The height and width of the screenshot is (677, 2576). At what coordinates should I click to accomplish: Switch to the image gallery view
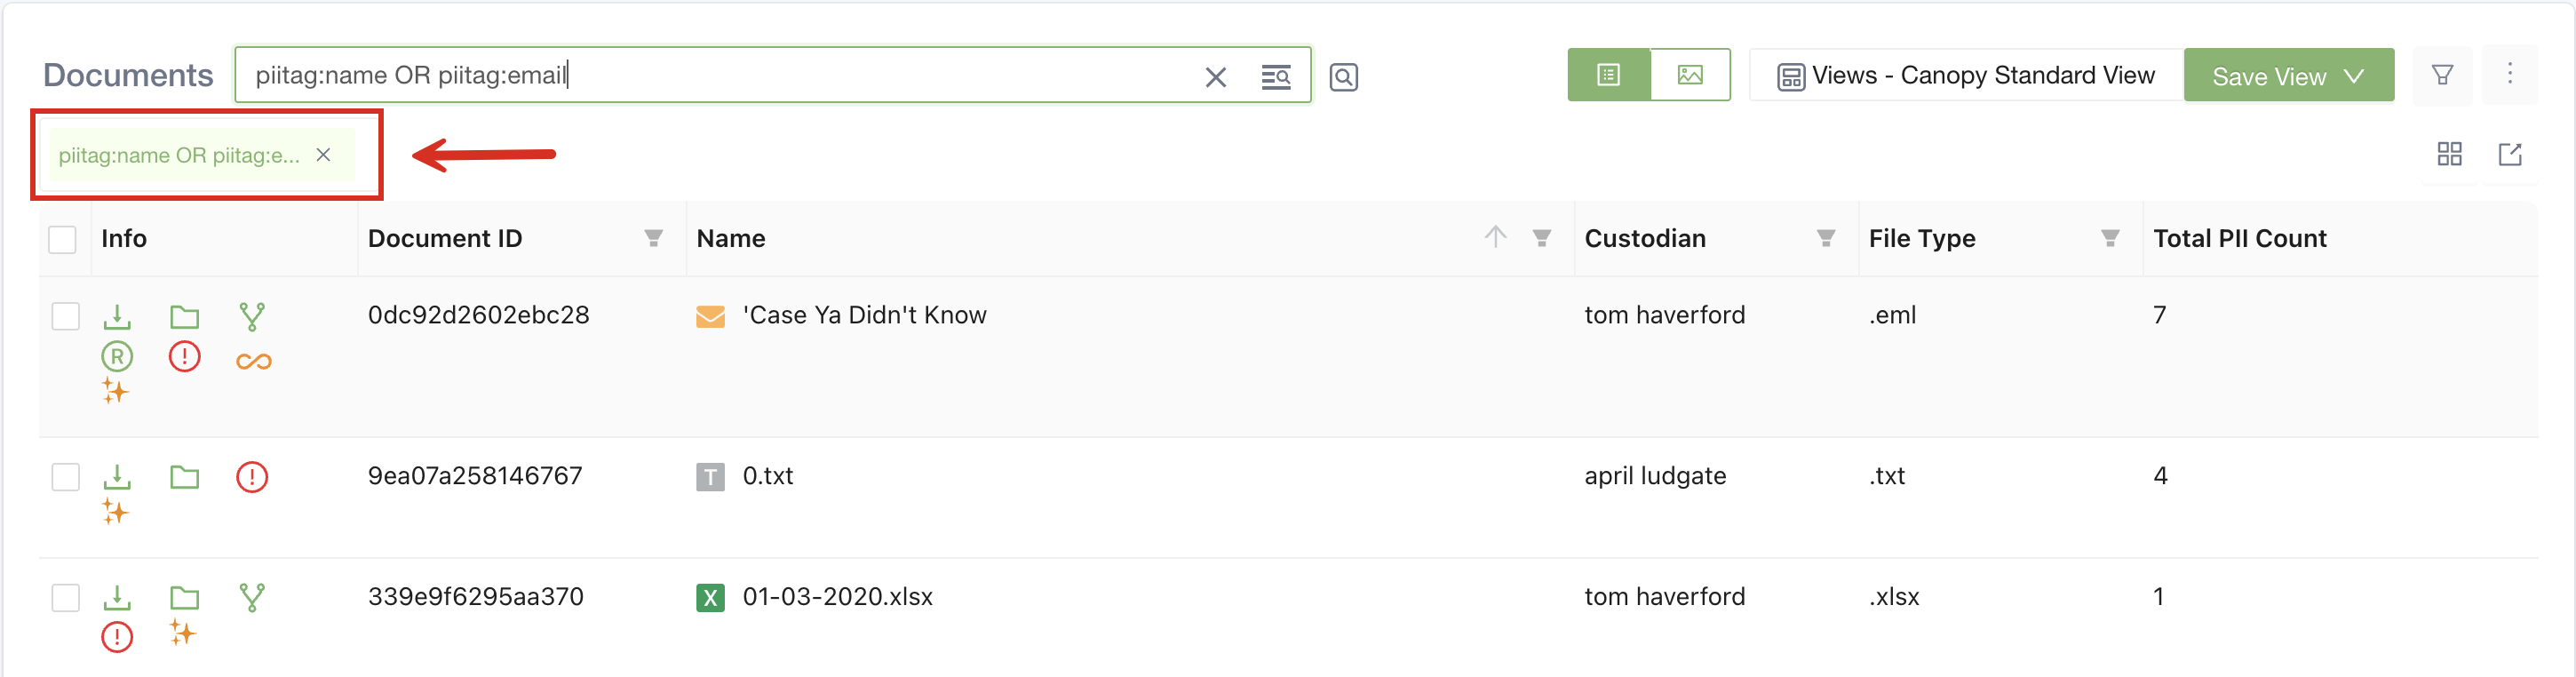pos(1689,75)
